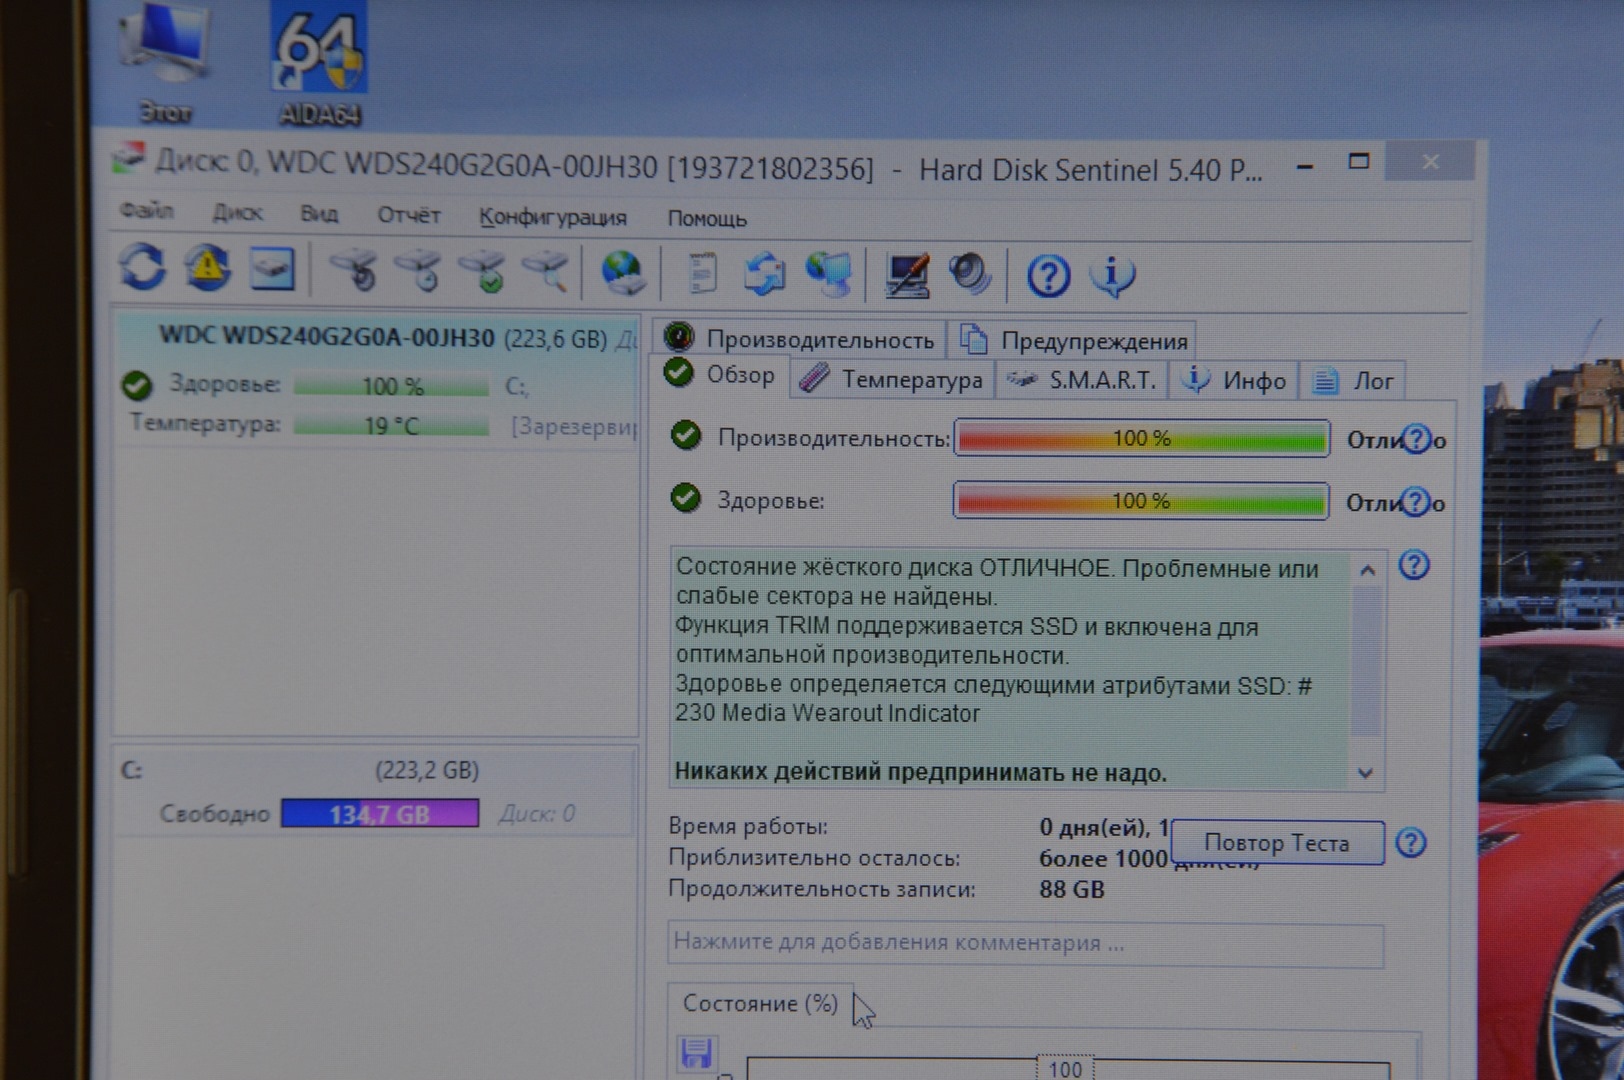Image resolution: width=1624 pixels, height=1080 pixels.
Task: Click the yellow warning alert toolbar icon
Action: (207, 268)
